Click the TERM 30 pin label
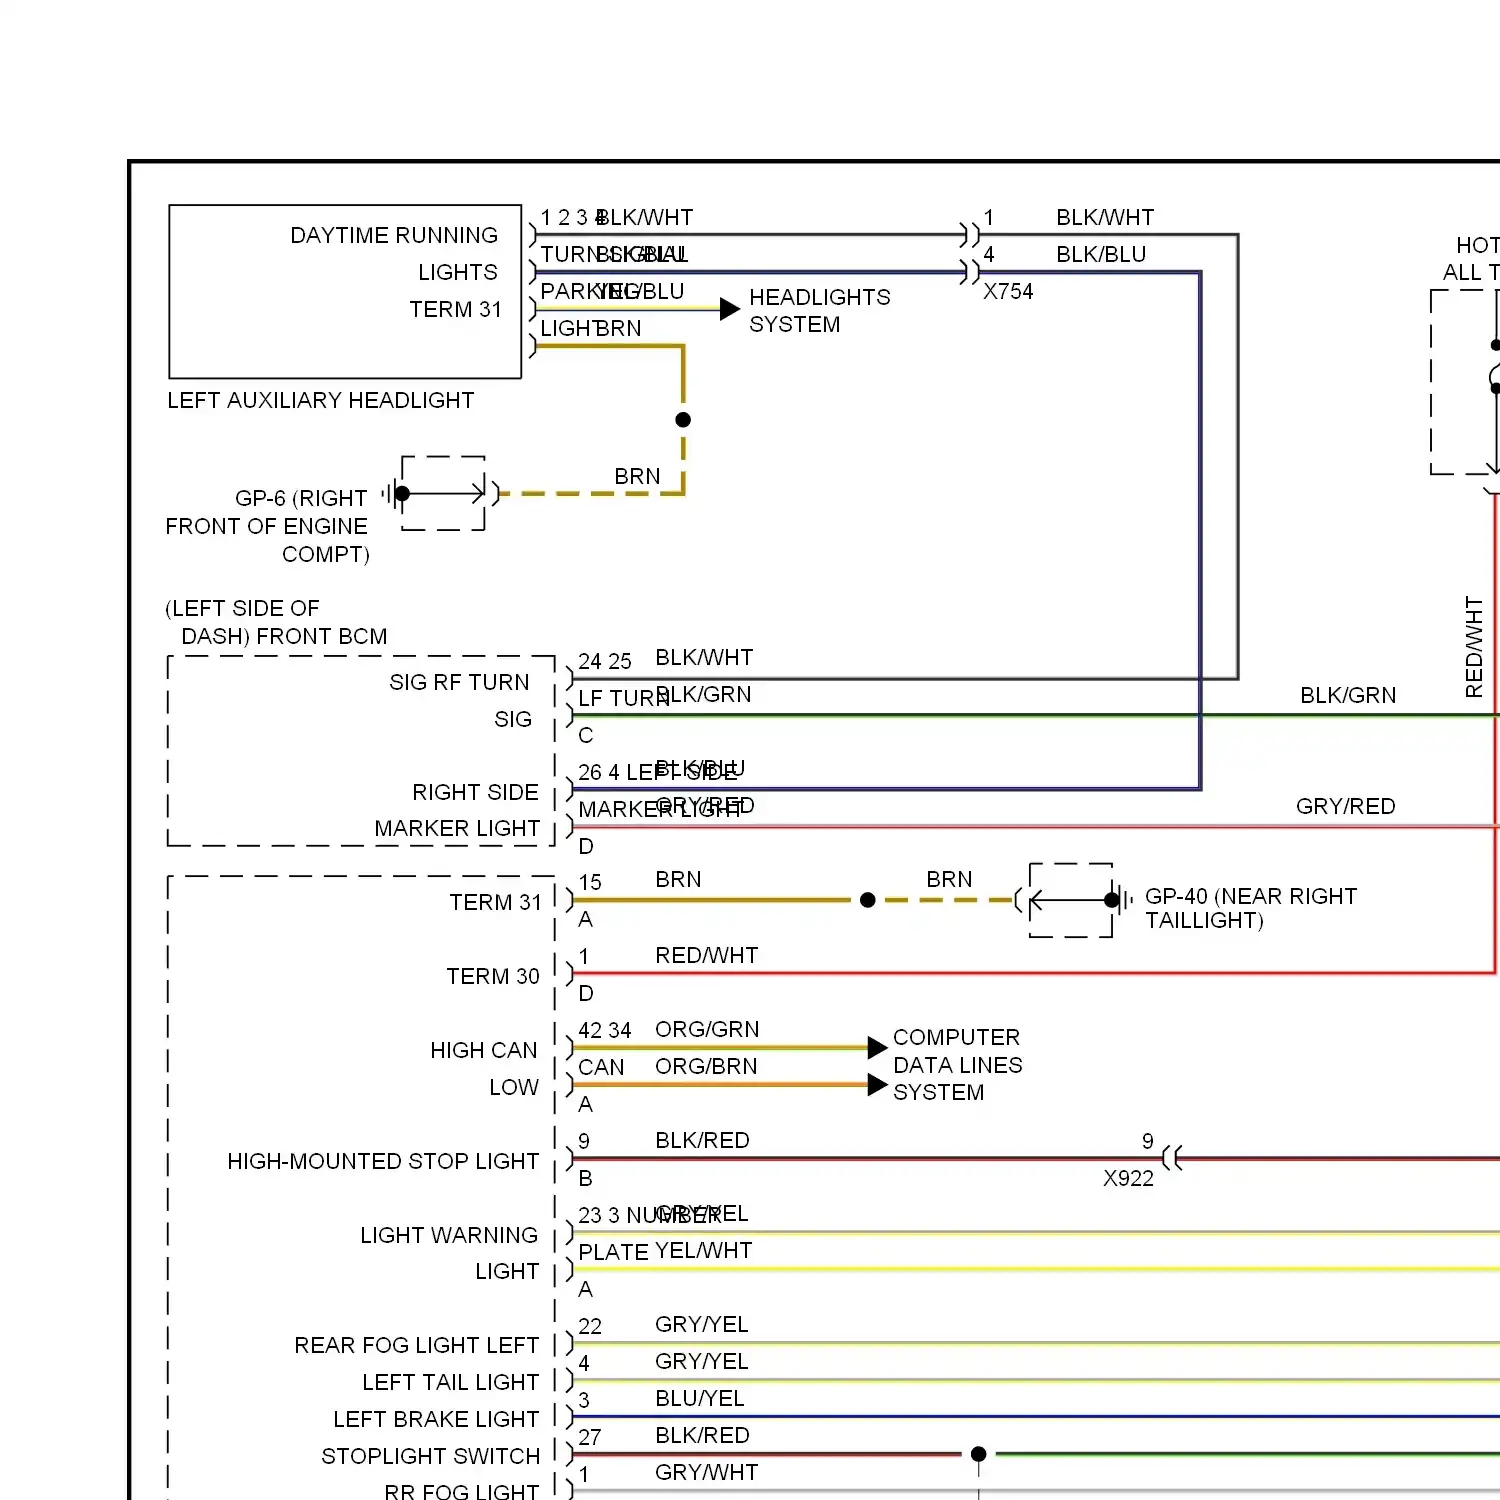 [x=493, y=976]
